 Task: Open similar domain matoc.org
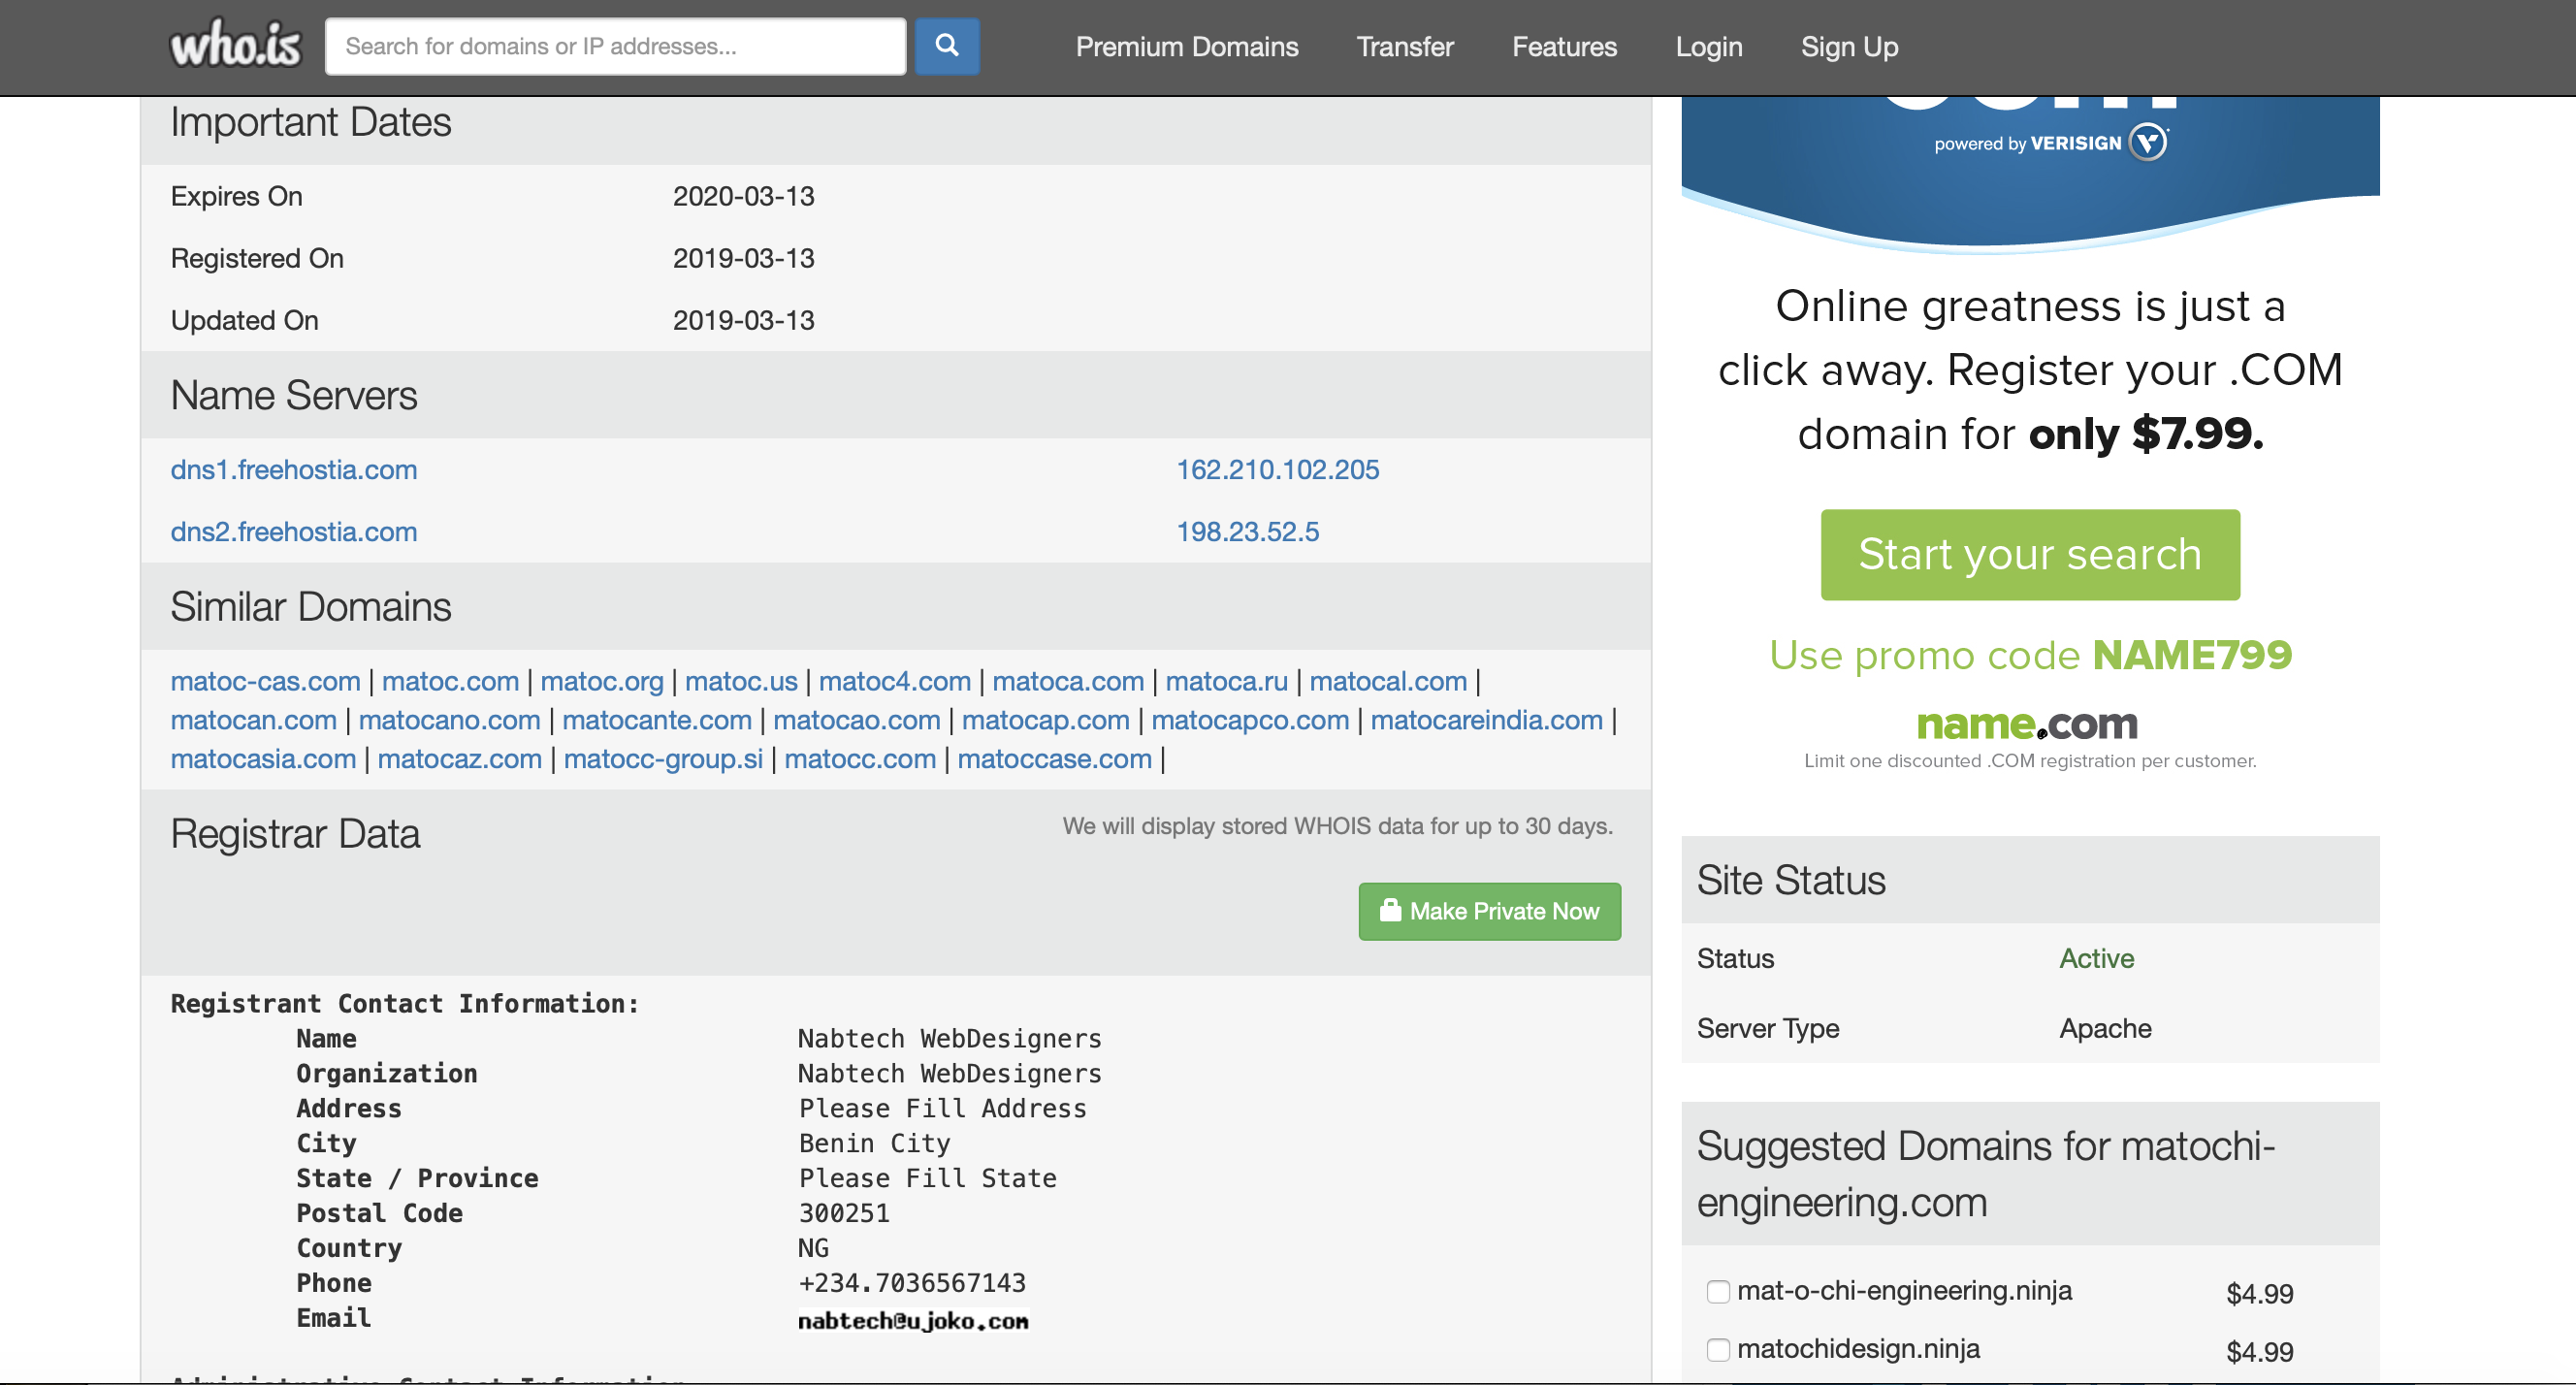pyautogui.click(x=601, y=681)
